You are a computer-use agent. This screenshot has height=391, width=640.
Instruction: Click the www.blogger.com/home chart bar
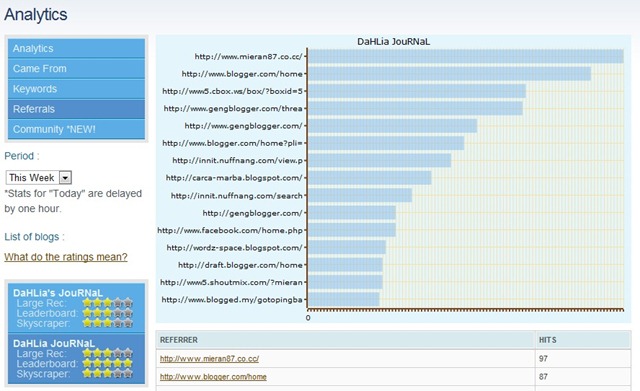coord(449,74)
